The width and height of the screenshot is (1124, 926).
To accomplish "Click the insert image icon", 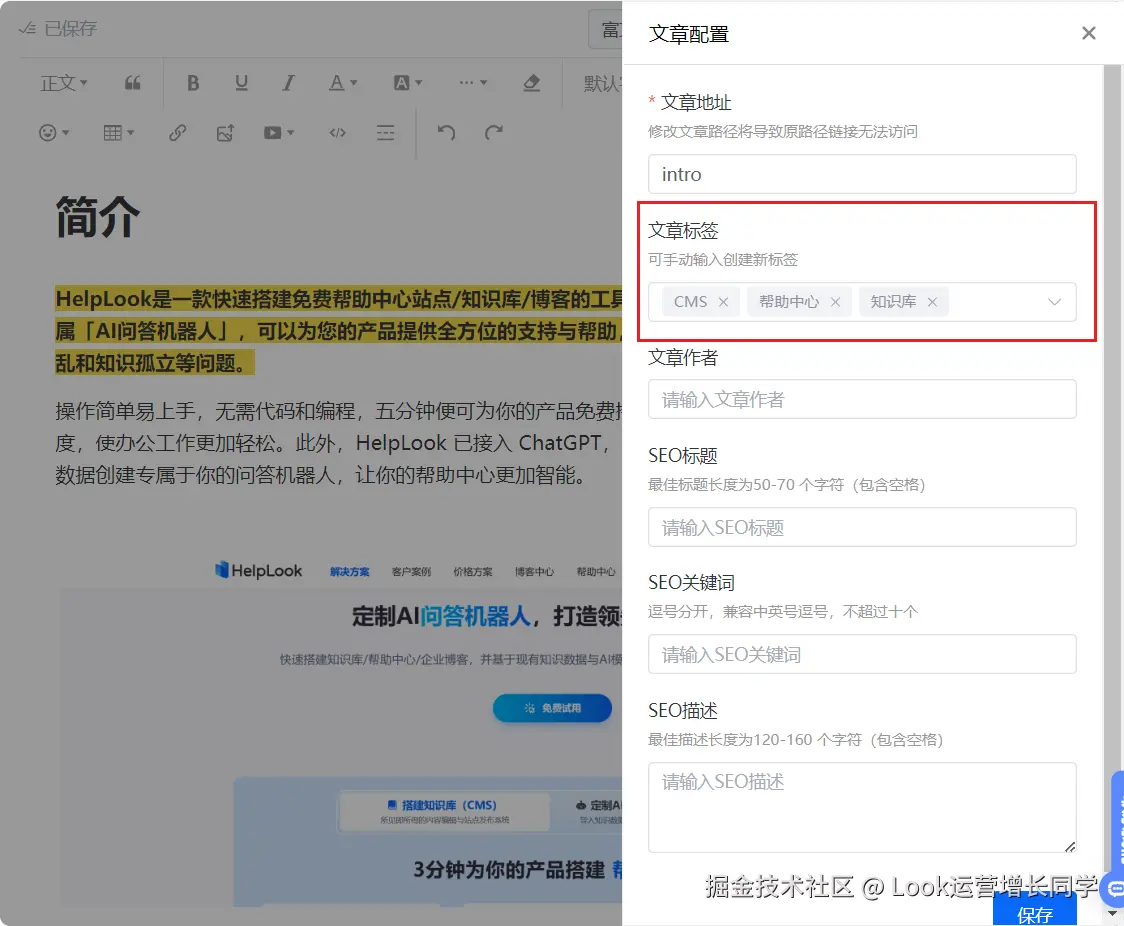I will pos(225,133).
